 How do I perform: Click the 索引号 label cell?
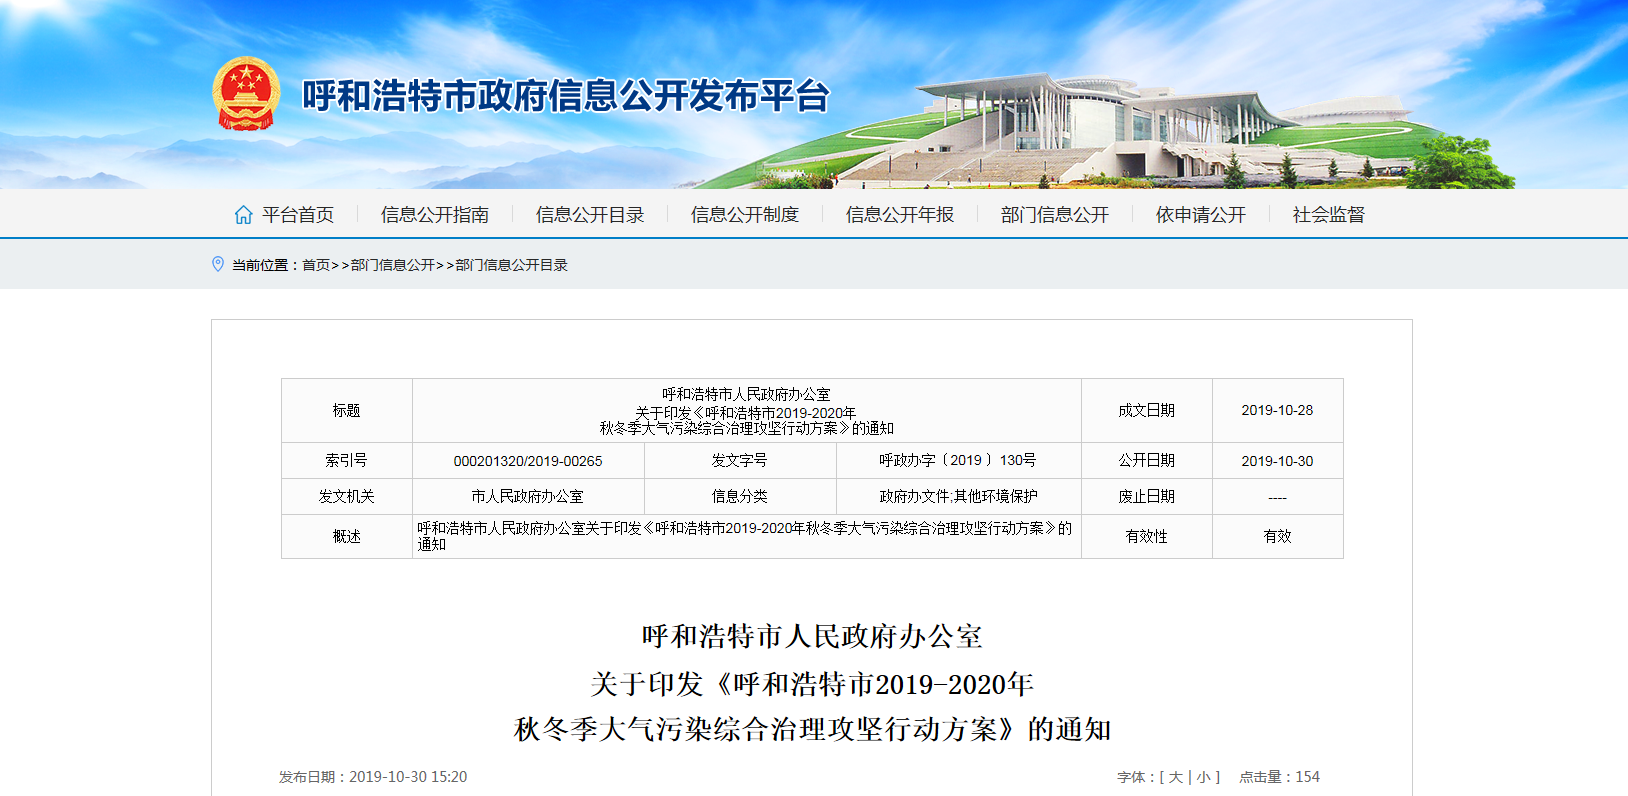(x=347, y=461)
